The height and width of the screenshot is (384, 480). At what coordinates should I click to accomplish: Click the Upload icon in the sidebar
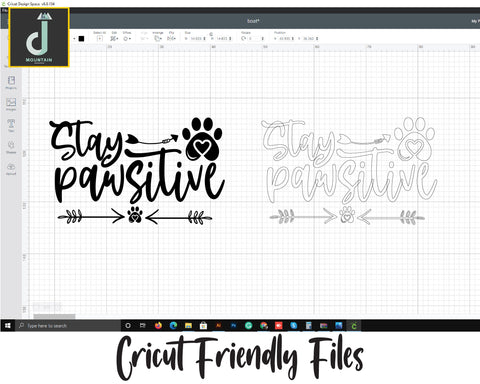pos(11,168)
